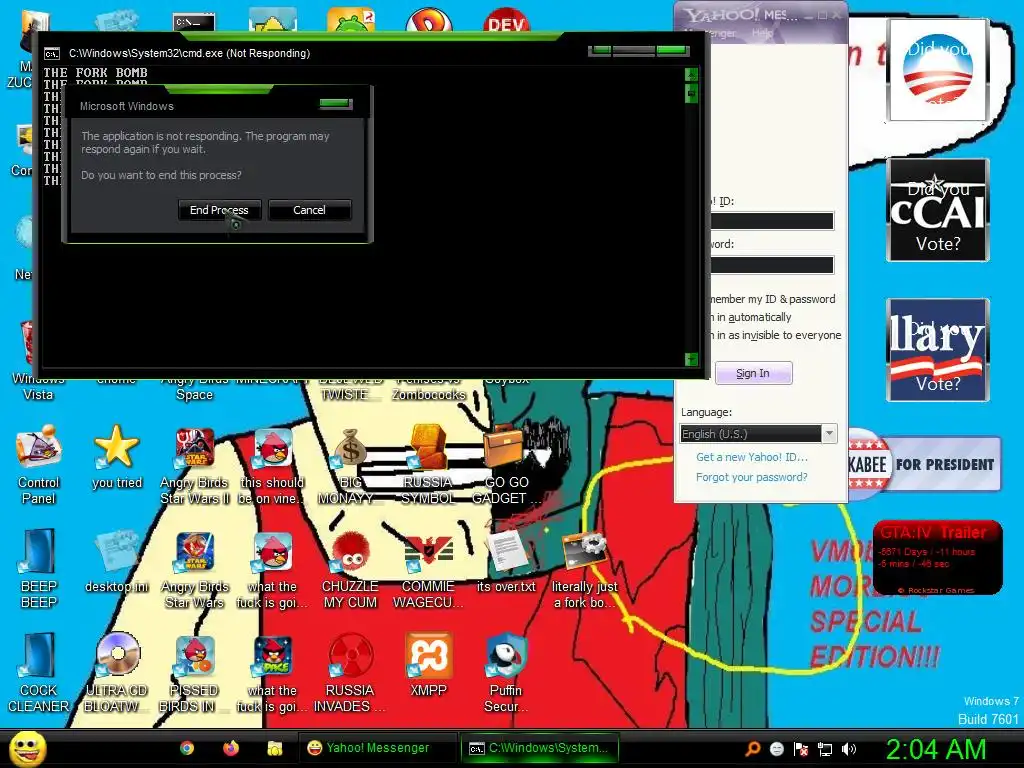This screenshot has height=768, width=1024.
Task: Open the 'Get a new Yahoo! ID...' link
Action: pos(752,456)
